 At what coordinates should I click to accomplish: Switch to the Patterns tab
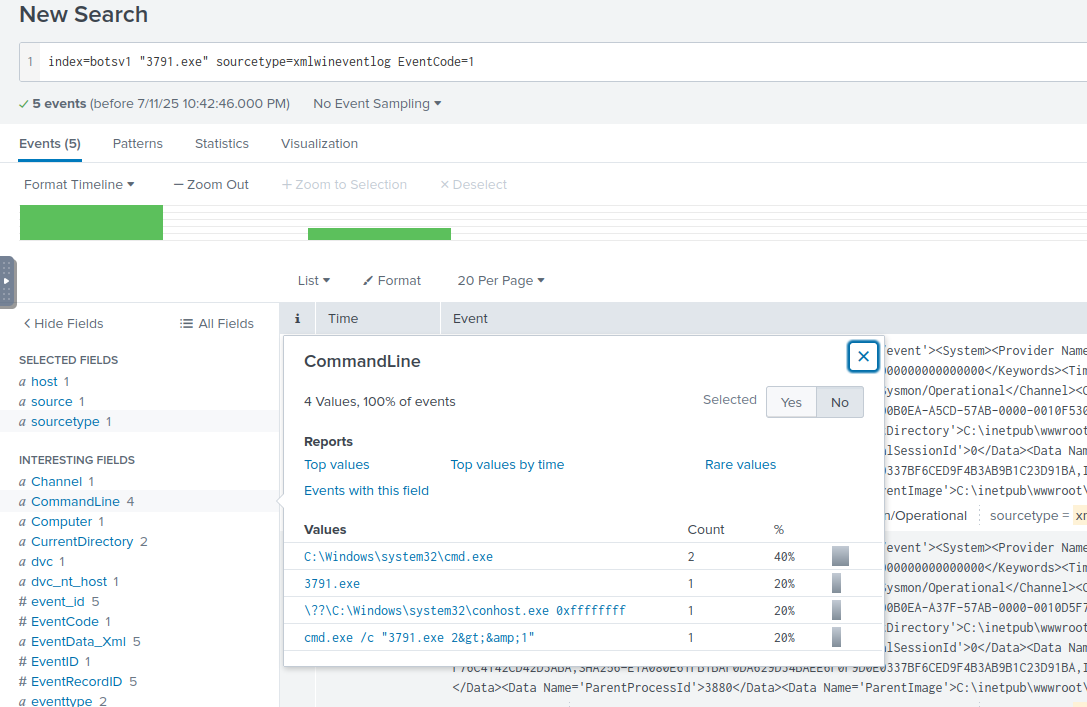click(x=138, y=143)
